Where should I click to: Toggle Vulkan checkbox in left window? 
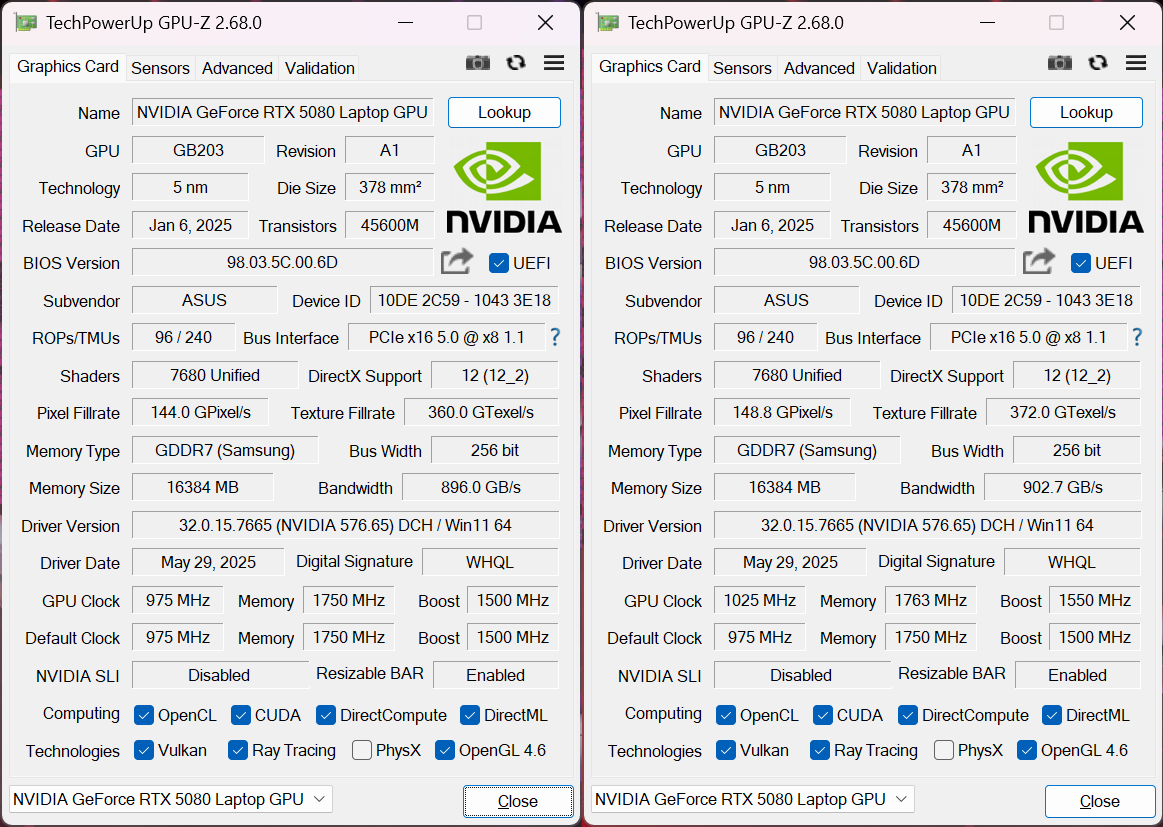(144, 750)
